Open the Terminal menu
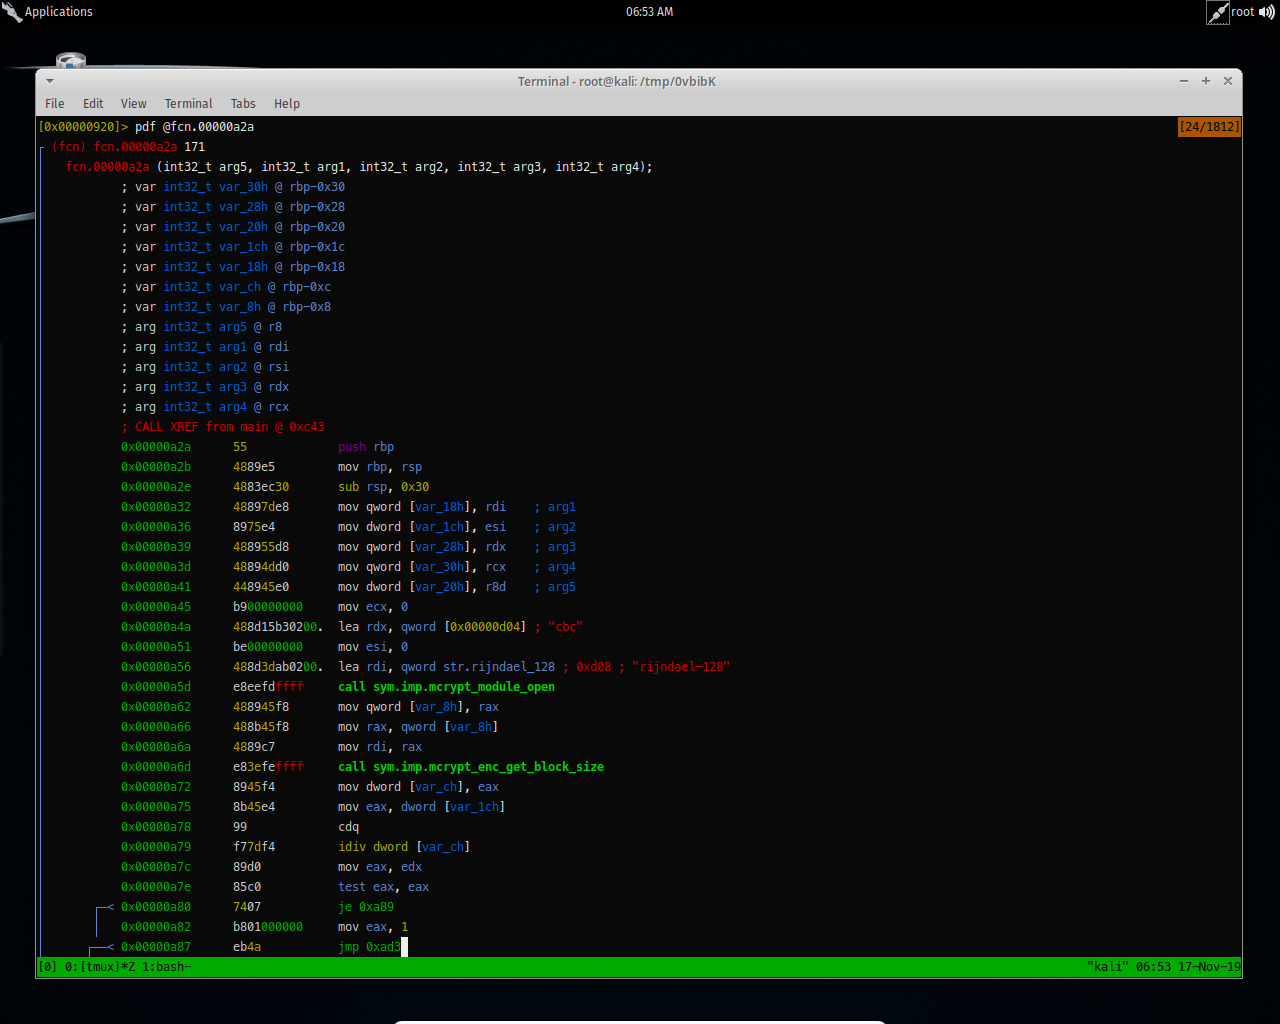Screen dimensions: 1280x1024 click(x=189, y=104)
